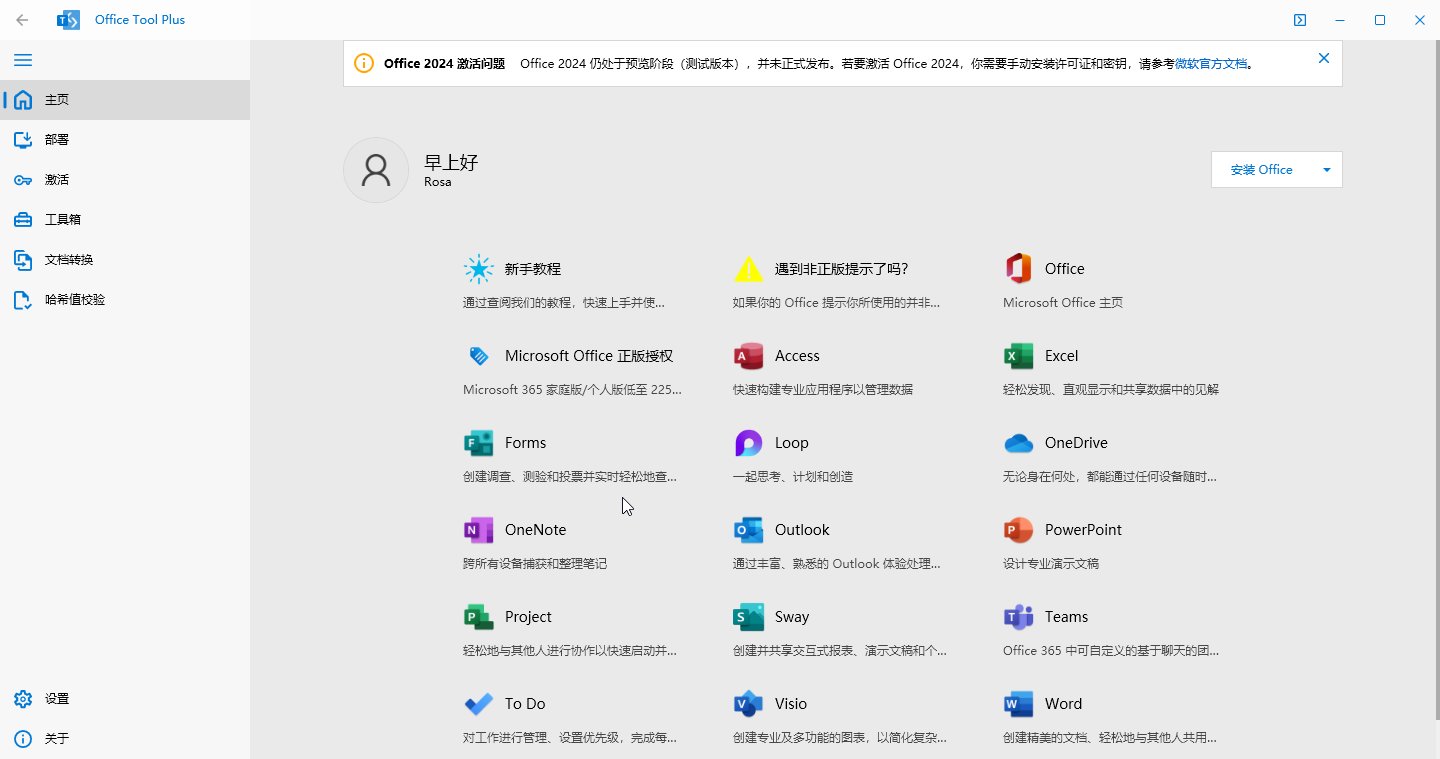Expand the 安装 Office dropdown arrow

(x=1327, y=169)
